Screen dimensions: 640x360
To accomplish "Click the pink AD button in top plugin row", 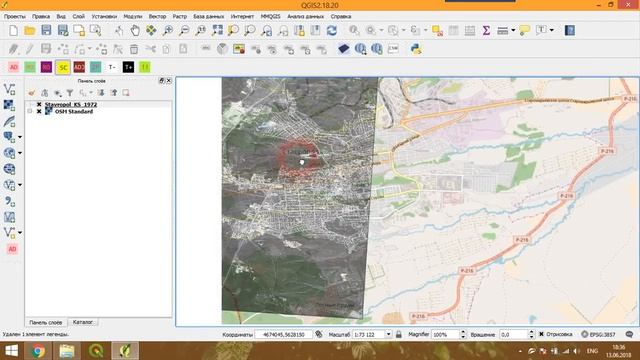I will pos(13,67).
